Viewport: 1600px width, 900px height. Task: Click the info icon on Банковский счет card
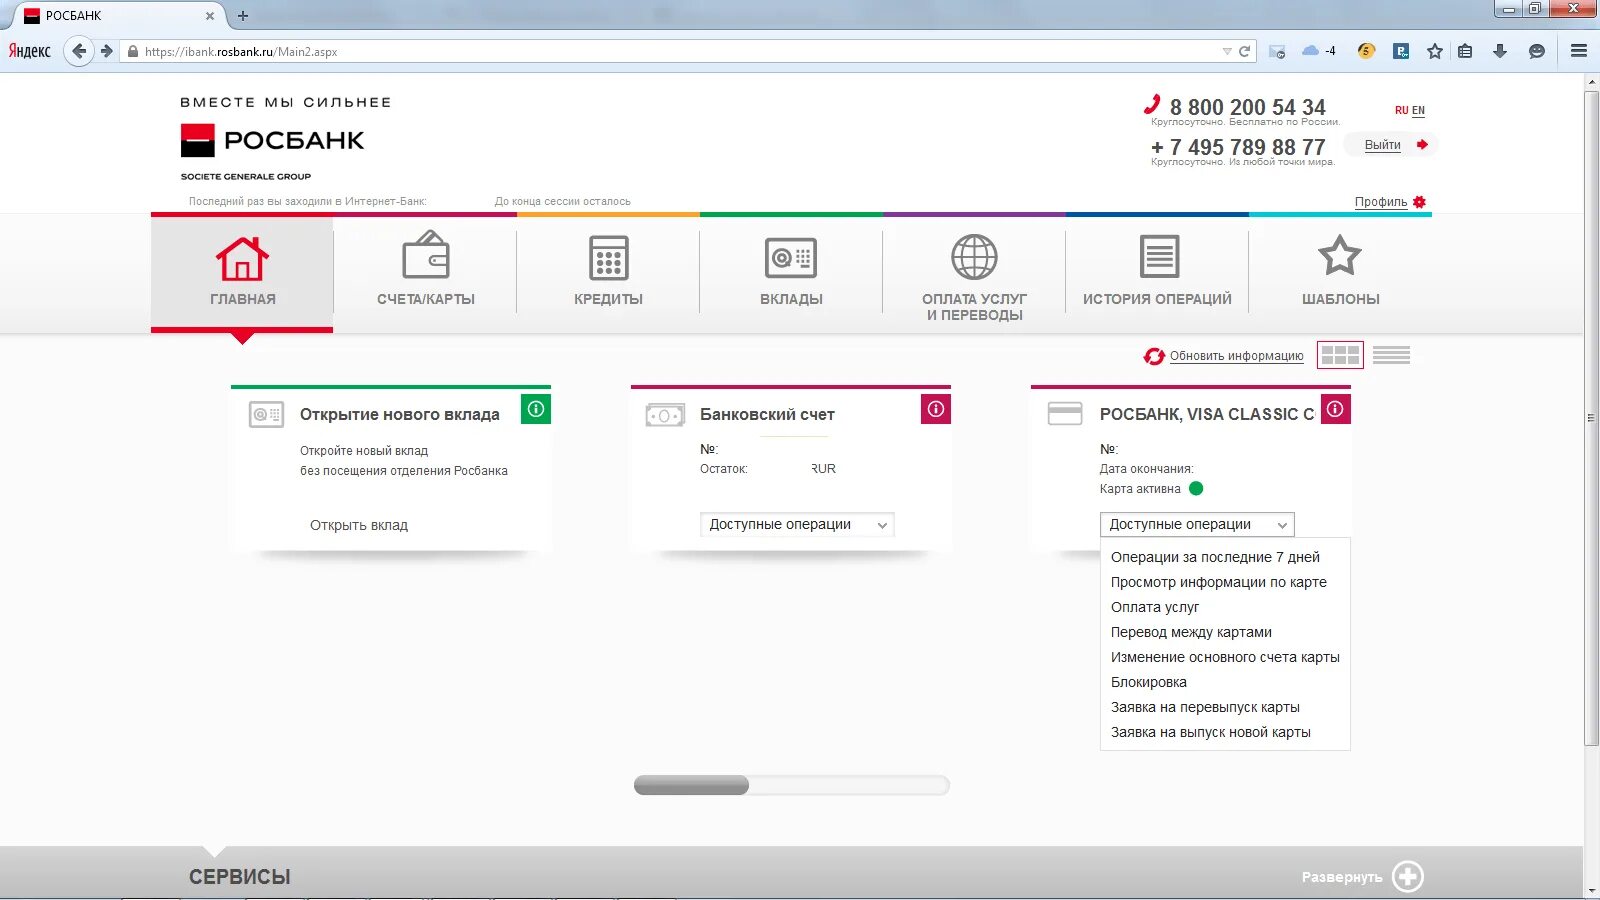tap(936, 409)
